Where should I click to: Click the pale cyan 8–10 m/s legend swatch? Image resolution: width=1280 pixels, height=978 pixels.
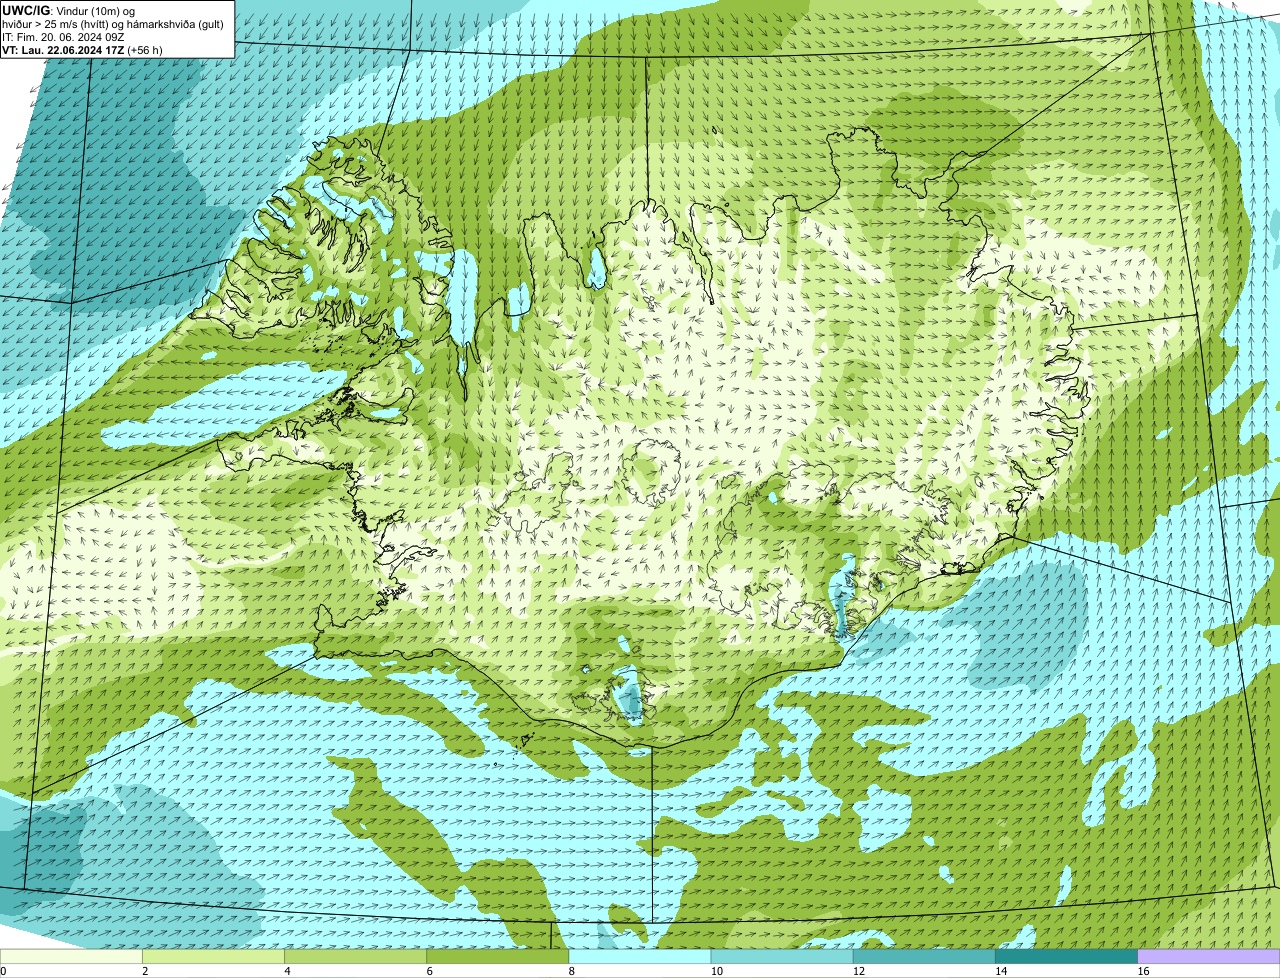tap(640, 957)
